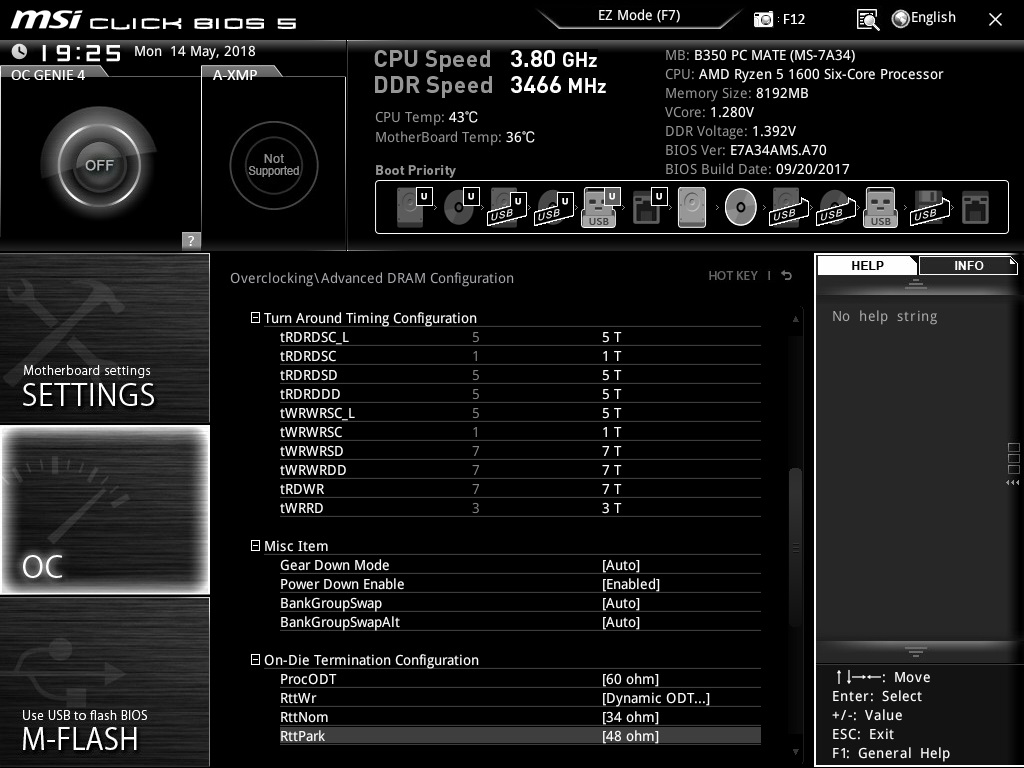
Task: Select the legacy USB hard disk boot icon
Action: click(x=789, y=207)
